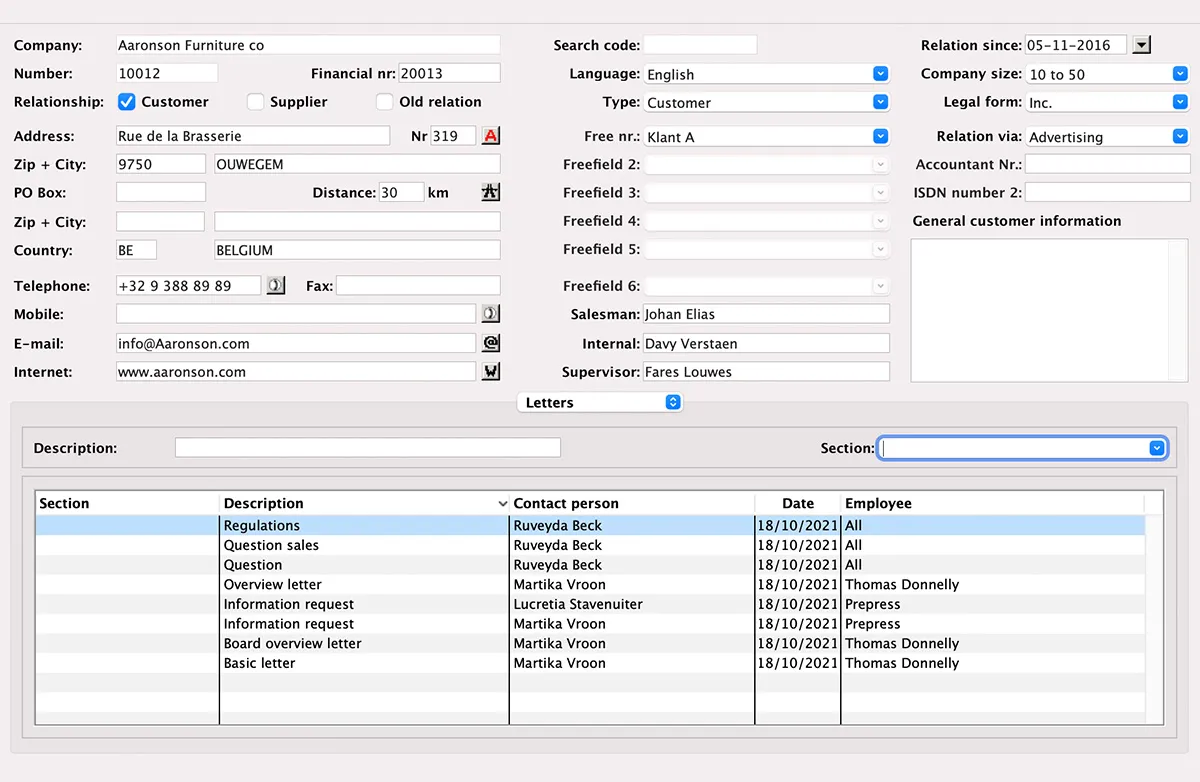Image resolution: width=1200 pixels, height=782 pixels.
Task: Enable the Supplier checkbox
Action: point(256,102)
